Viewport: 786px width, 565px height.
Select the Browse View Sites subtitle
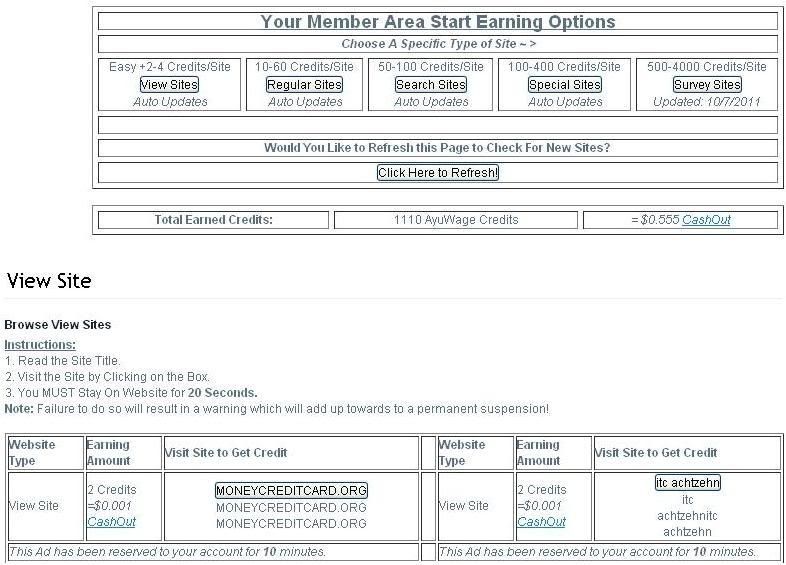(x=58, y=325)
